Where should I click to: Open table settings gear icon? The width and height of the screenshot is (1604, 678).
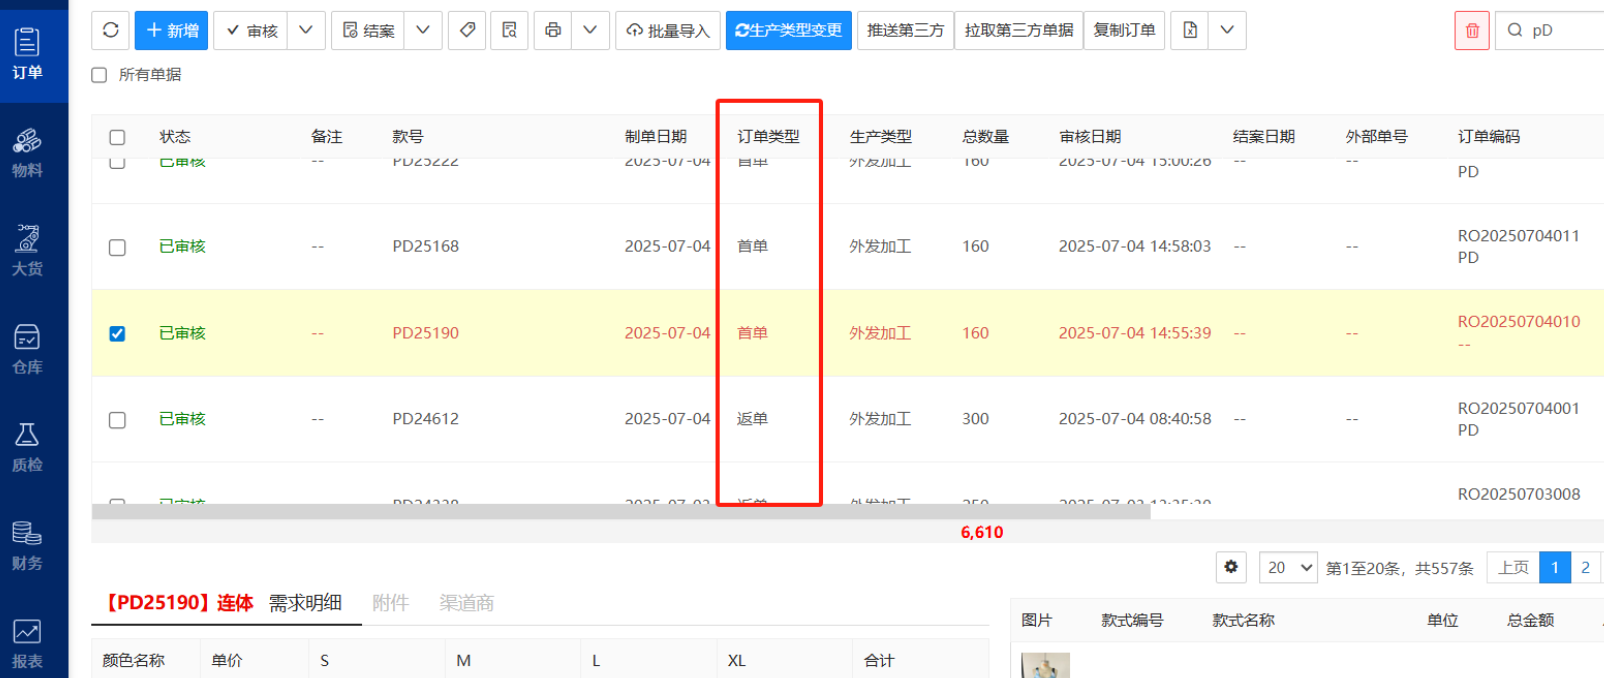tap(1231, 567)
